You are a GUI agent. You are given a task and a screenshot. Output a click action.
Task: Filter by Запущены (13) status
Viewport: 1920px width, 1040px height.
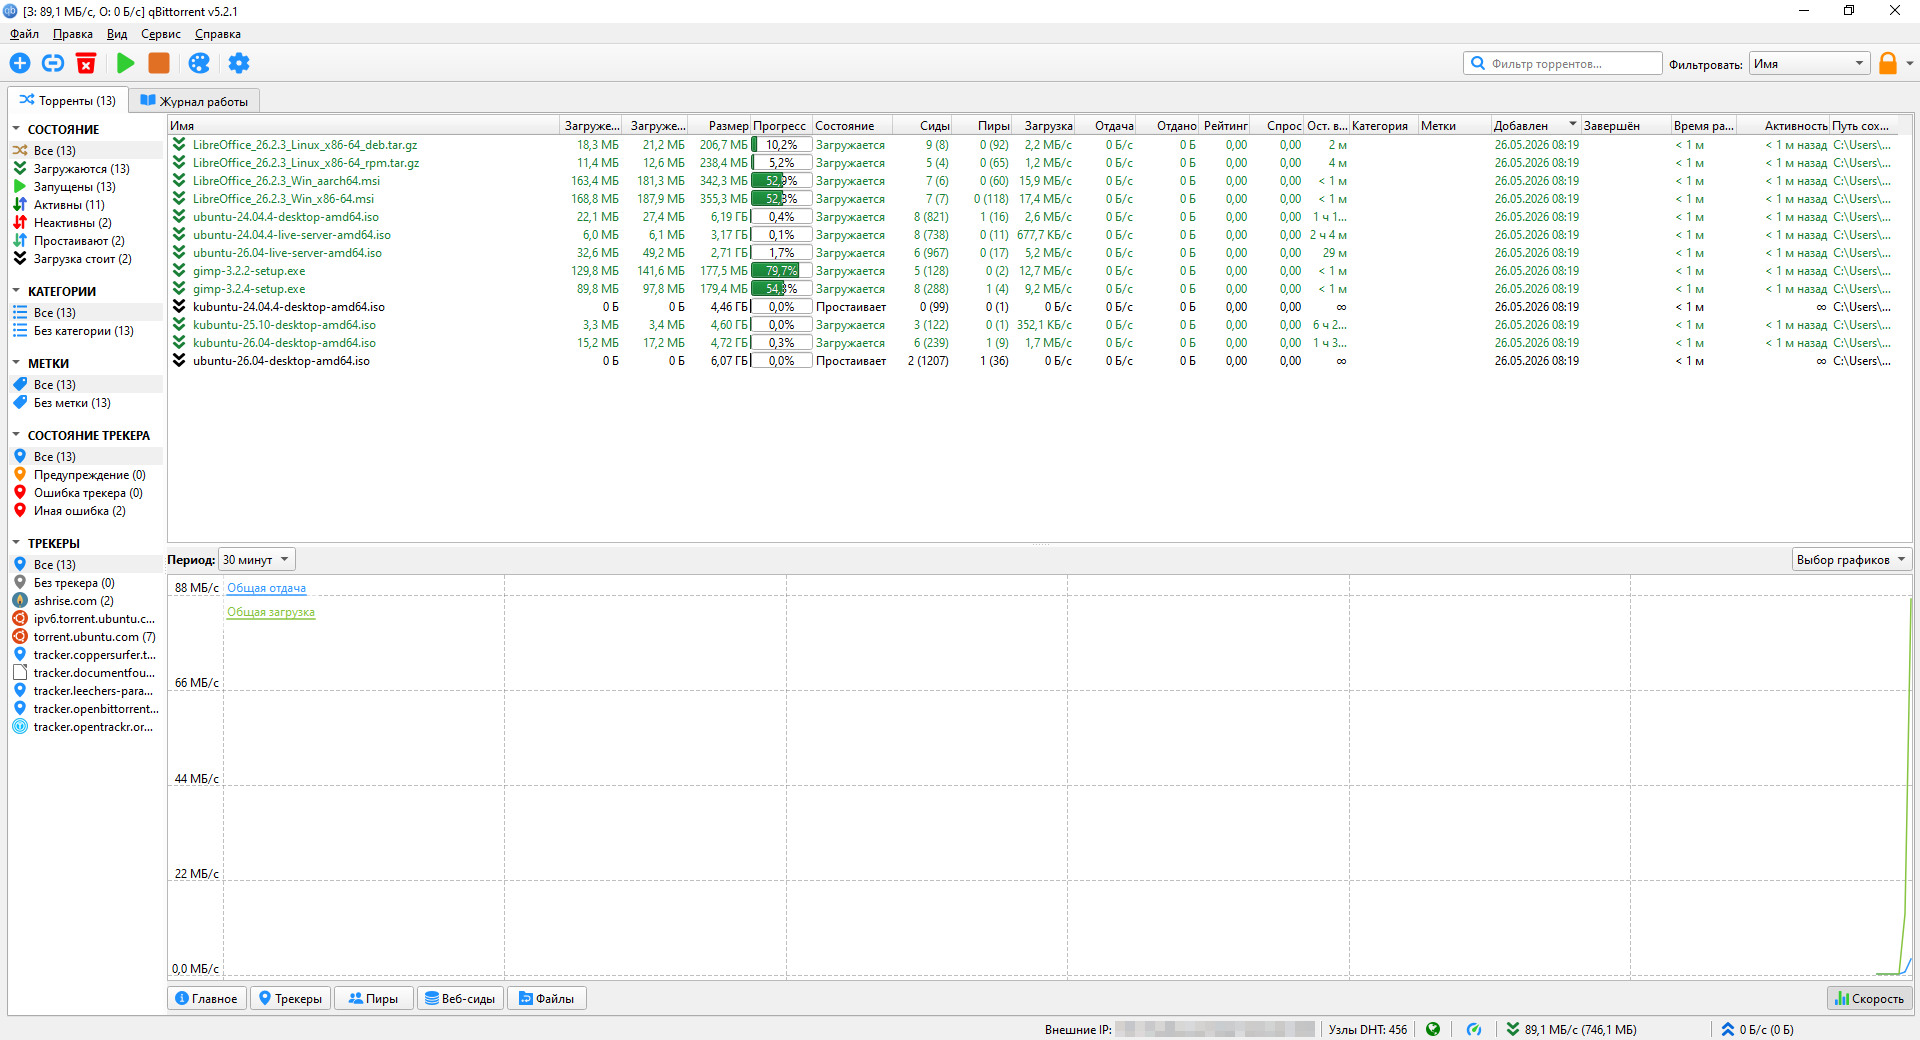pos(85,187)
